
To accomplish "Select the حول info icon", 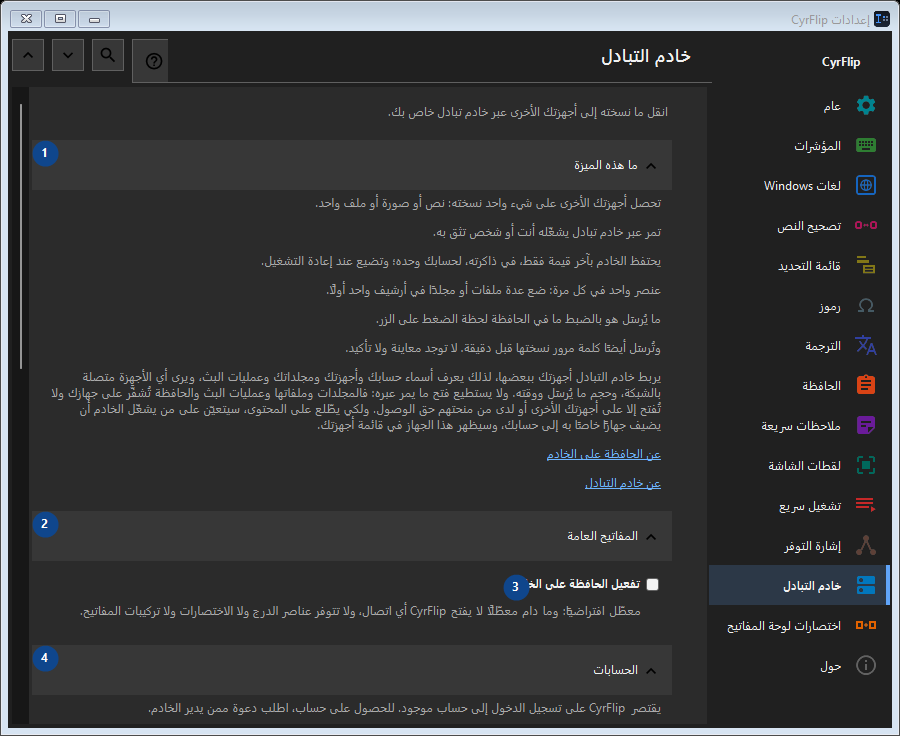I will point(866,665).
